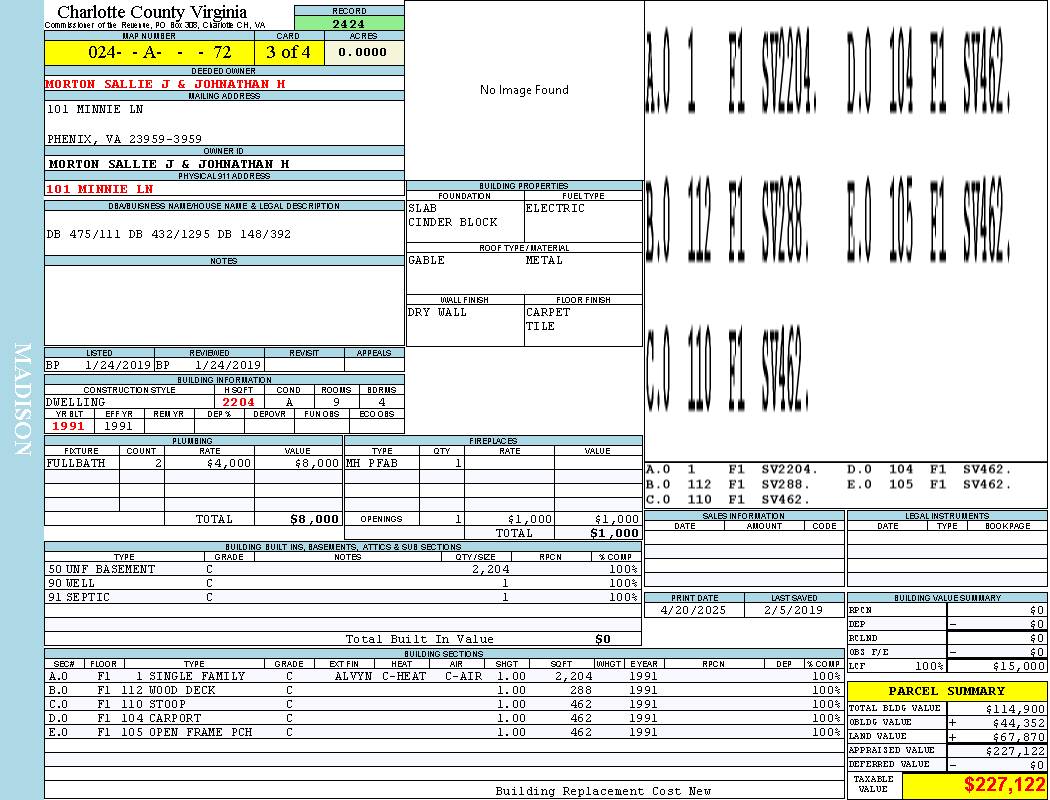The width and height of the screenshot is (1050, 800).
Task: Click the legal description DB 475/111 text
Action: tap(169, 234)
